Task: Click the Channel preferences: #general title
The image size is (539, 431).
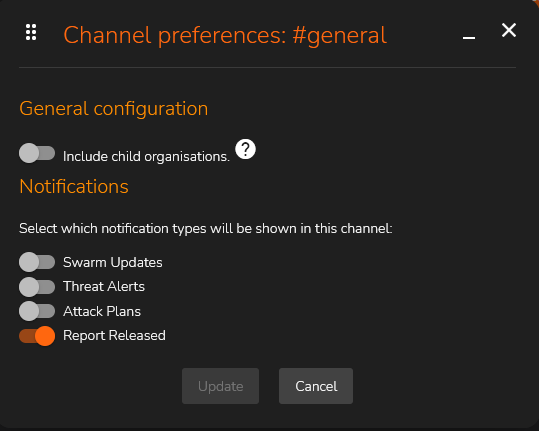Action: point(225,35)
